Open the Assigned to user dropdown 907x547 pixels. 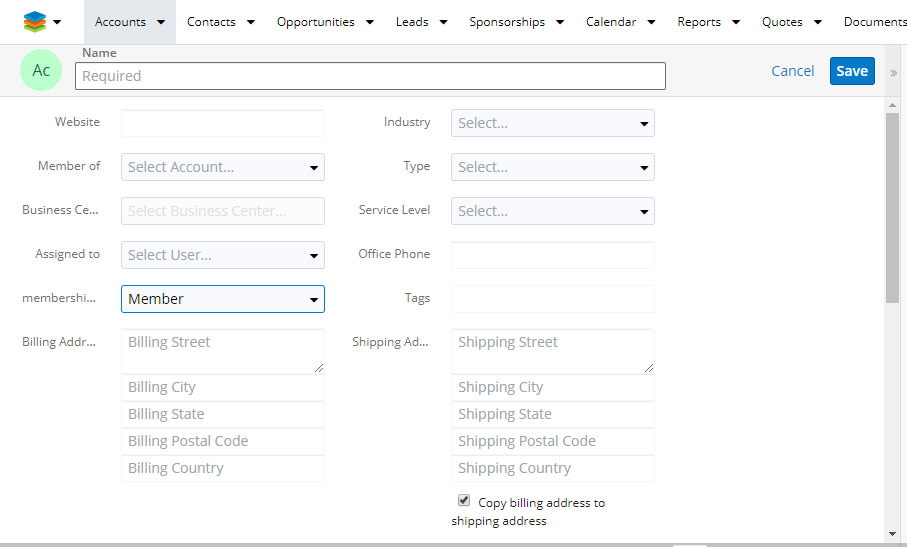[x=223, y=255]
